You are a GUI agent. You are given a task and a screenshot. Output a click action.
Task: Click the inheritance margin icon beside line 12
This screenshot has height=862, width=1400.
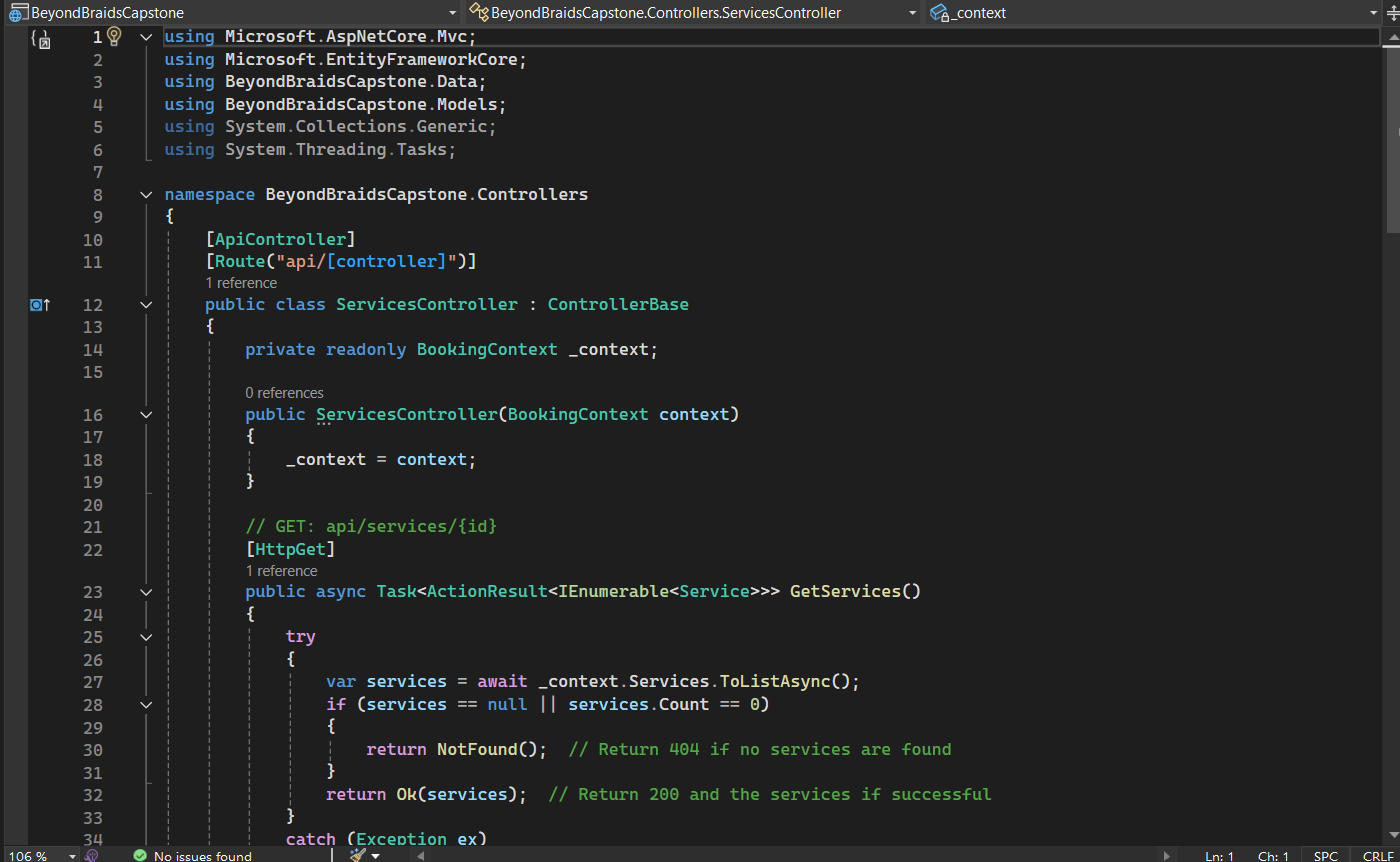point(40,304)
